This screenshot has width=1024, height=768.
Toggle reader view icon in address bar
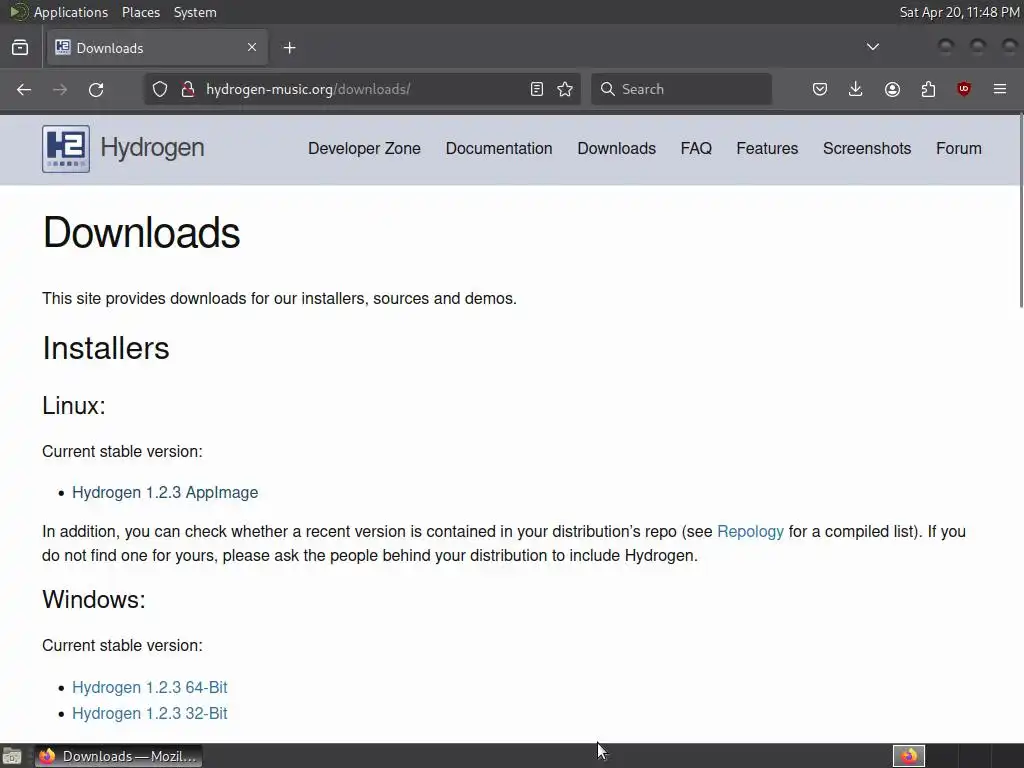pyautogui.click(x=537, y=89)
